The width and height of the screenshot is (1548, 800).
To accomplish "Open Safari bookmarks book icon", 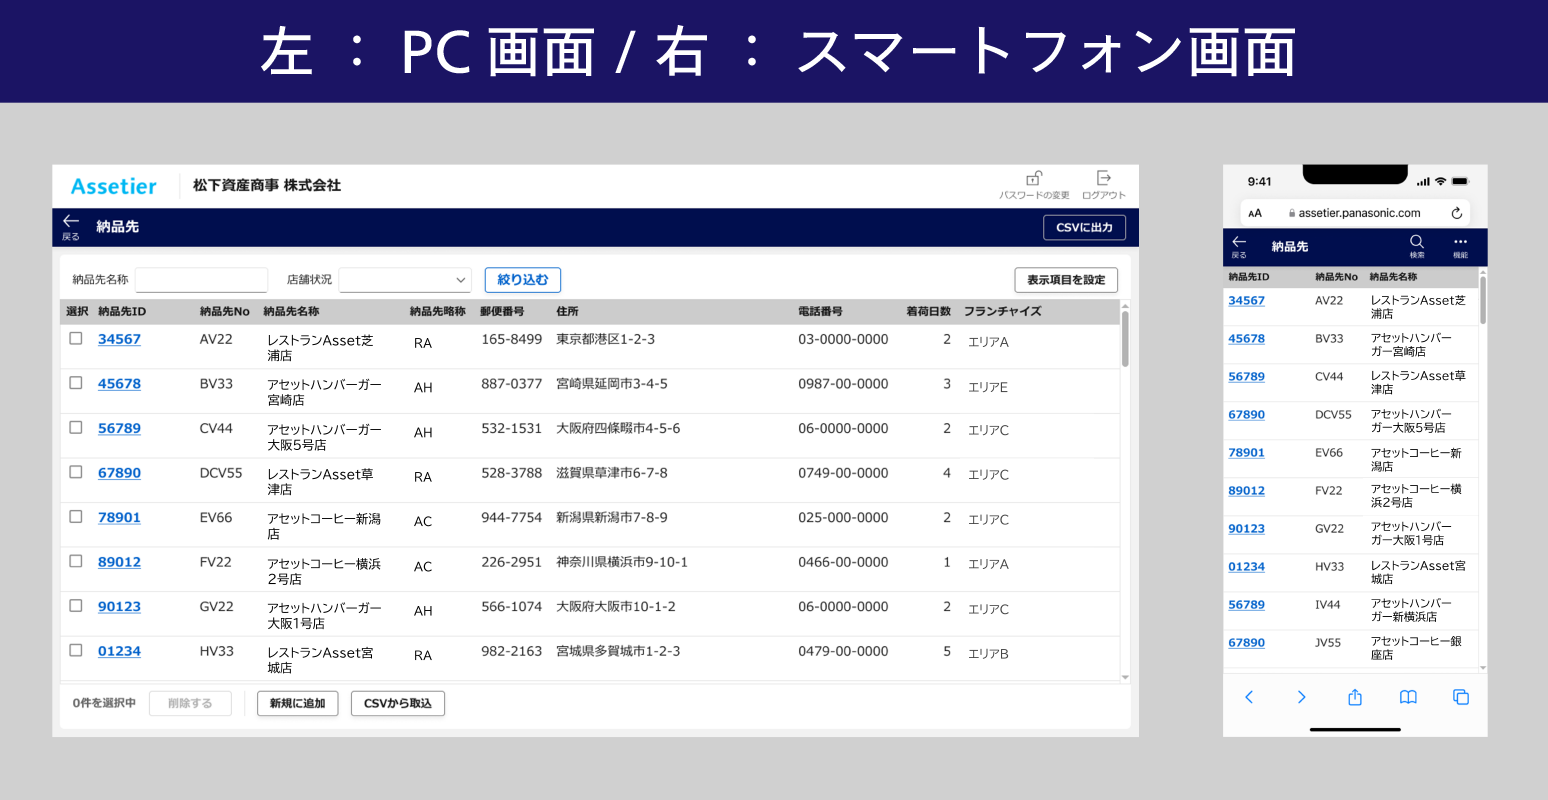I will tap(1408, 697).
